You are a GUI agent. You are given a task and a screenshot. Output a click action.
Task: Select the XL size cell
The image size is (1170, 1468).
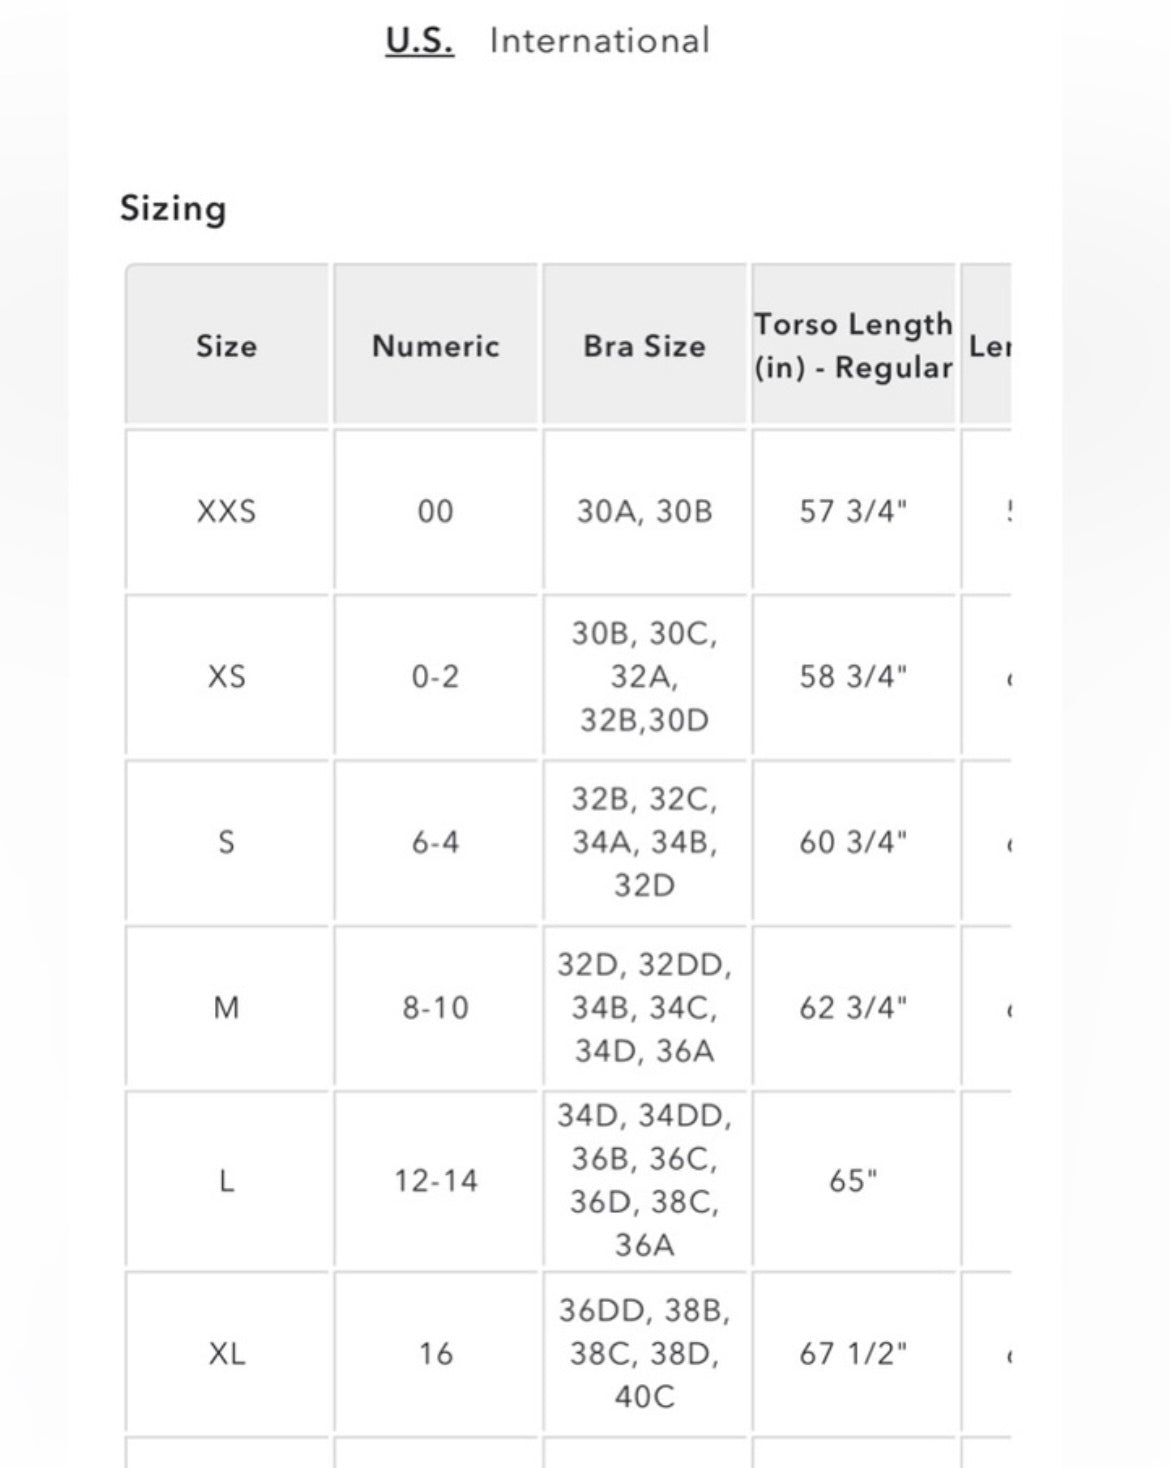pyautogui.click(x=227, y=1354)
